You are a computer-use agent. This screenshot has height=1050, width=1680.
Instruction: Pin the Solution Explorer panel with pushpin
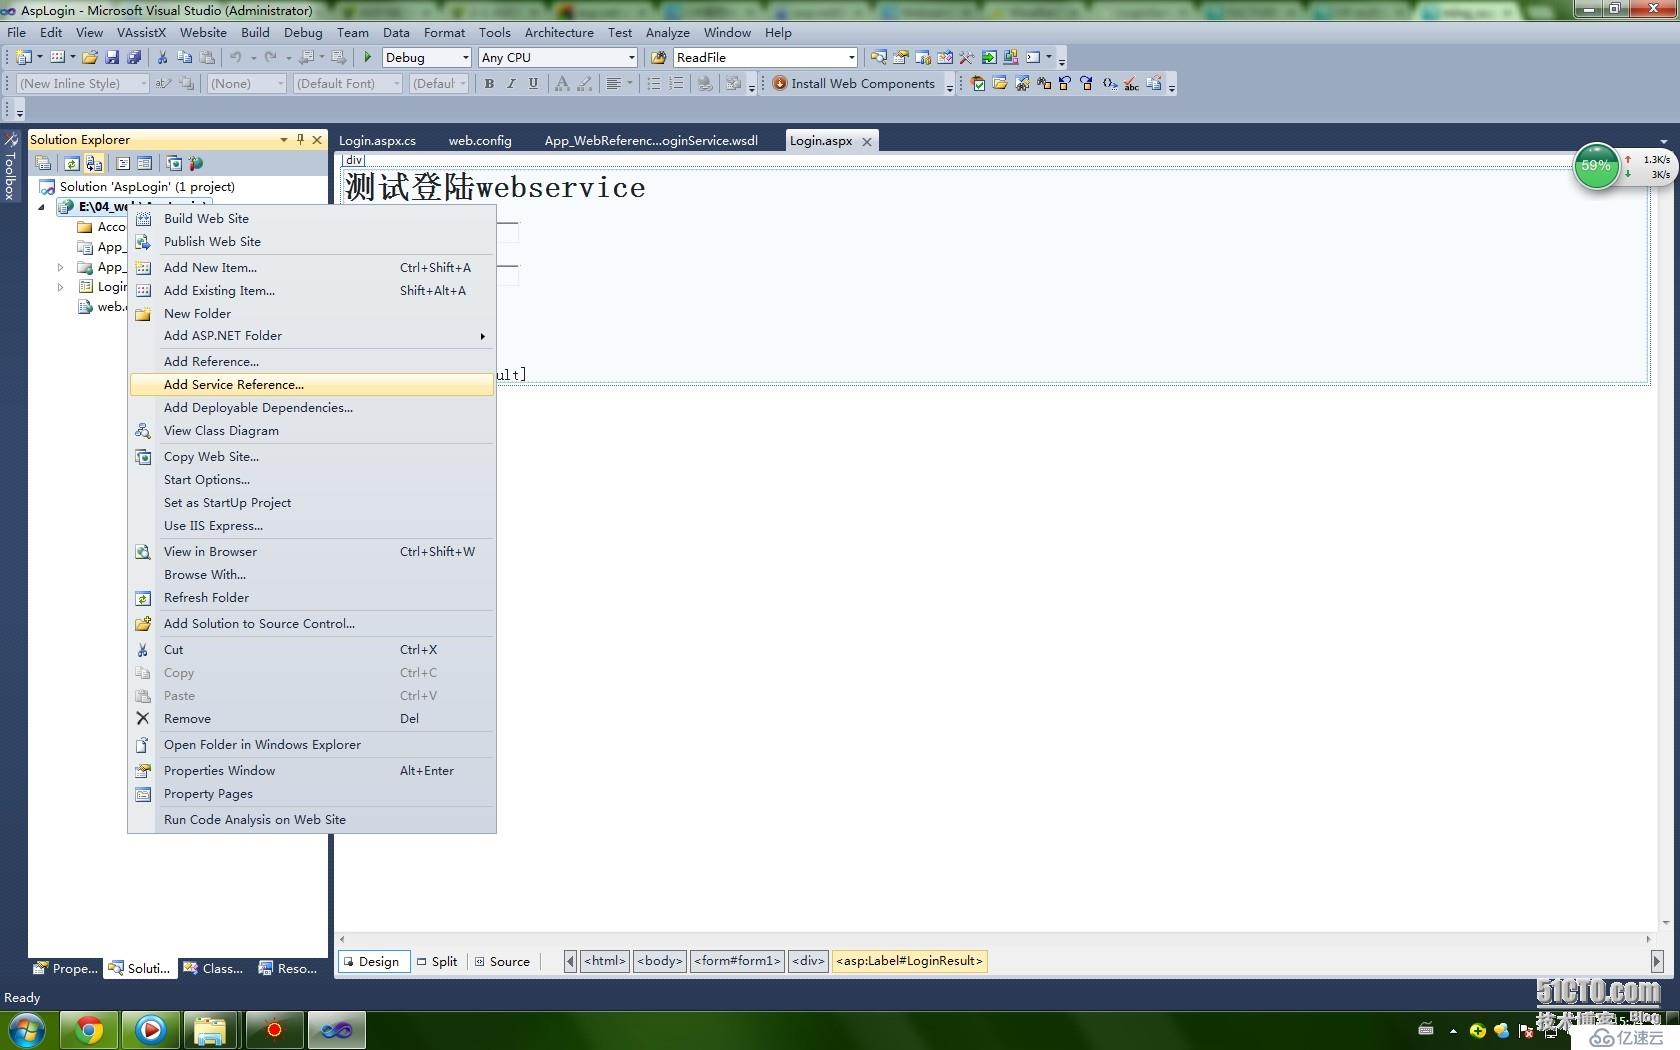point(300,139)
